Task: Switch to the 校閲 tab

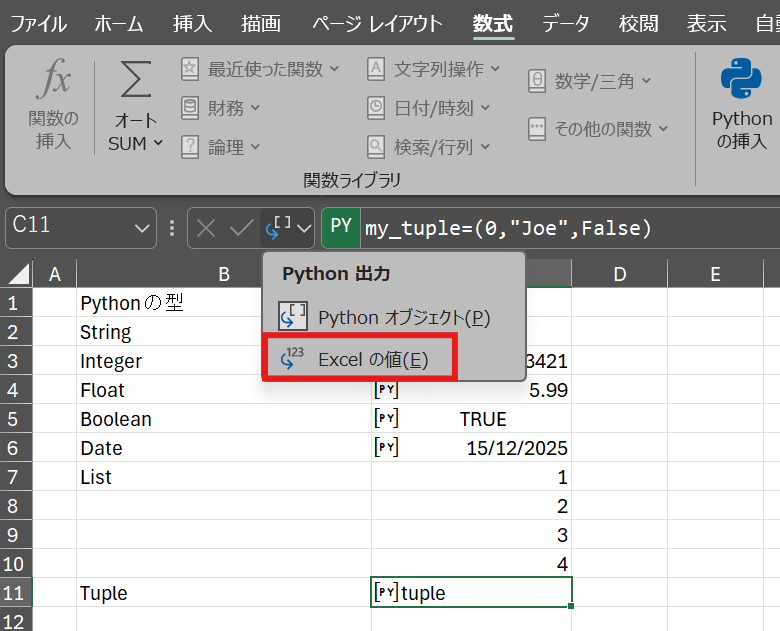Action: 638,23
